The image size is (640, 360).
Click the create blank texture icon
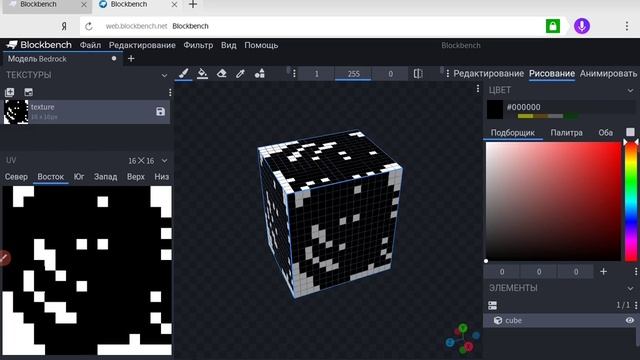pos(9,92)
